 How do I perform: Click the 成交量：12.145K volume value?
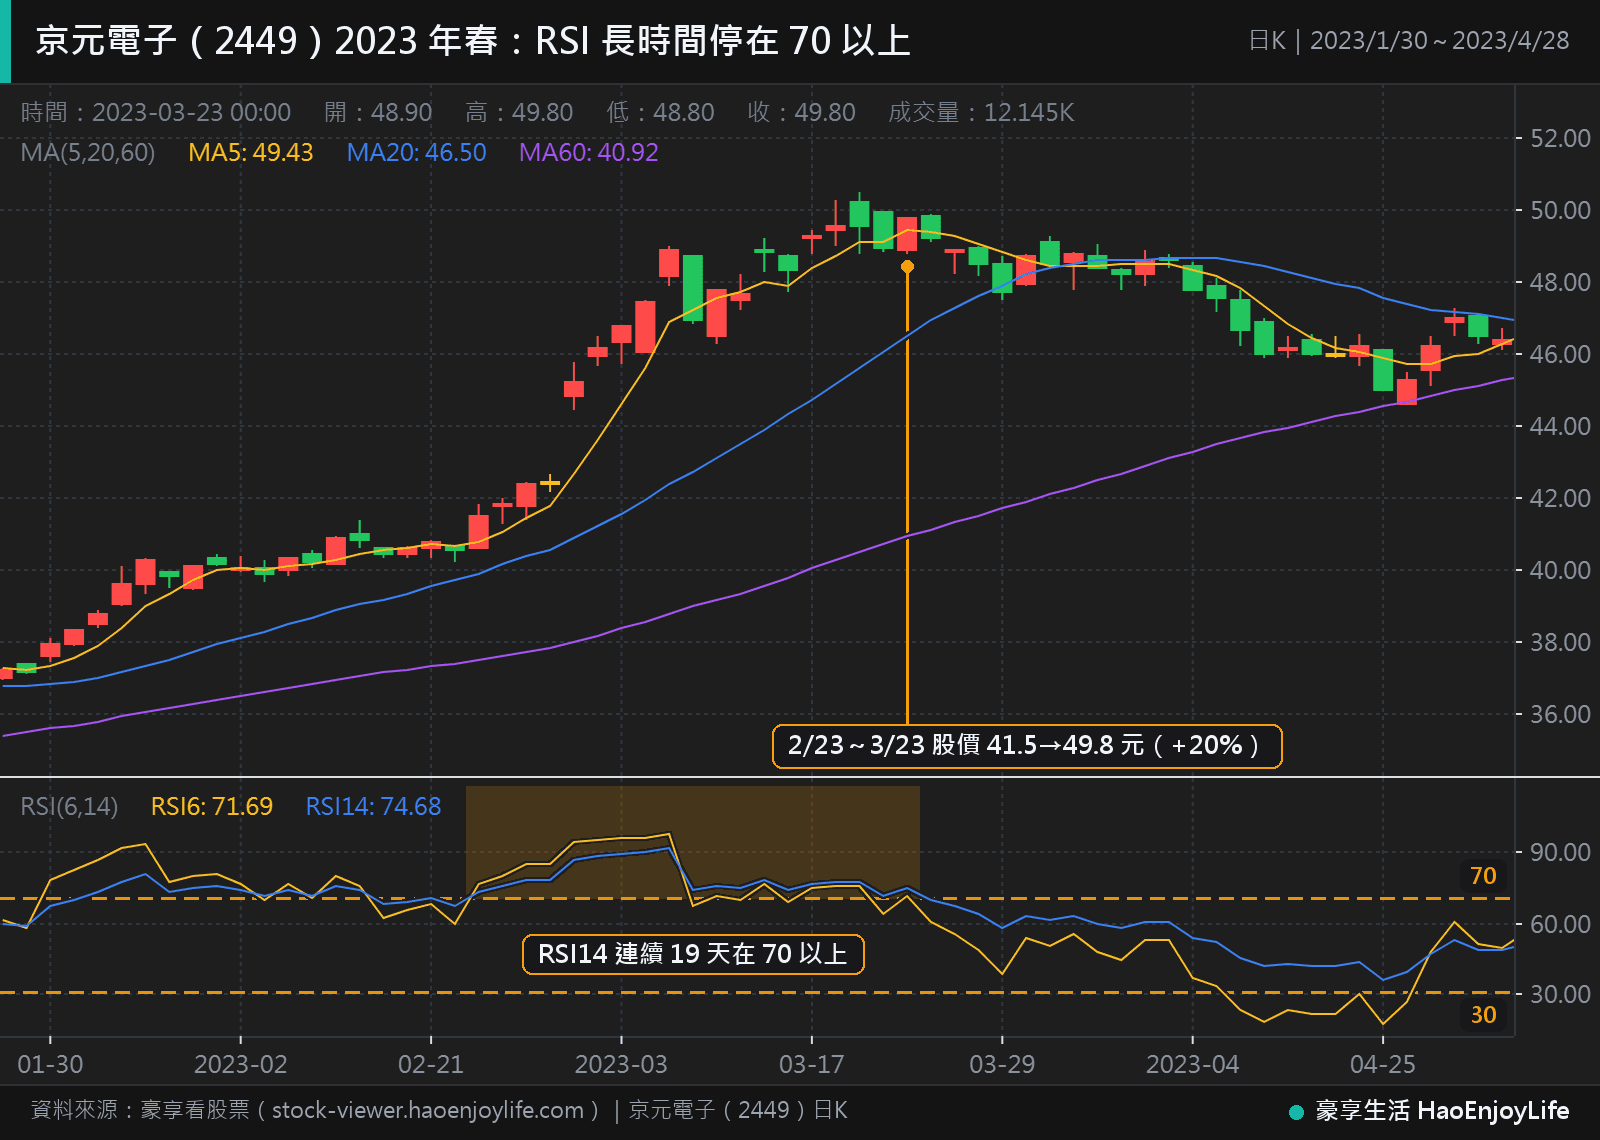(x=981, y=112)
